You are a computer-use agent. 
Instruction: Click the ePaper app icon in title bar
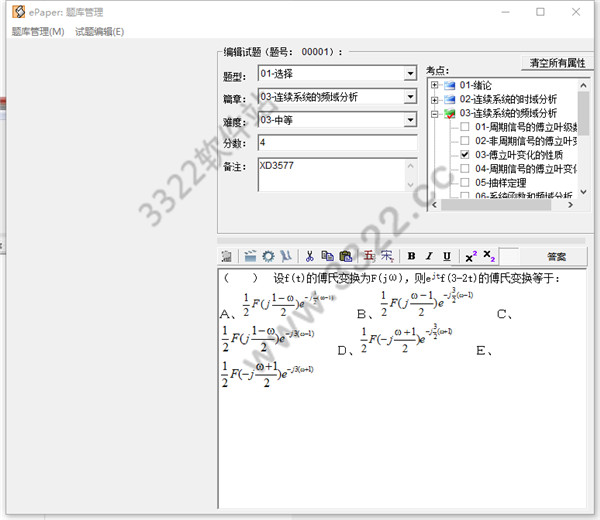18,12
